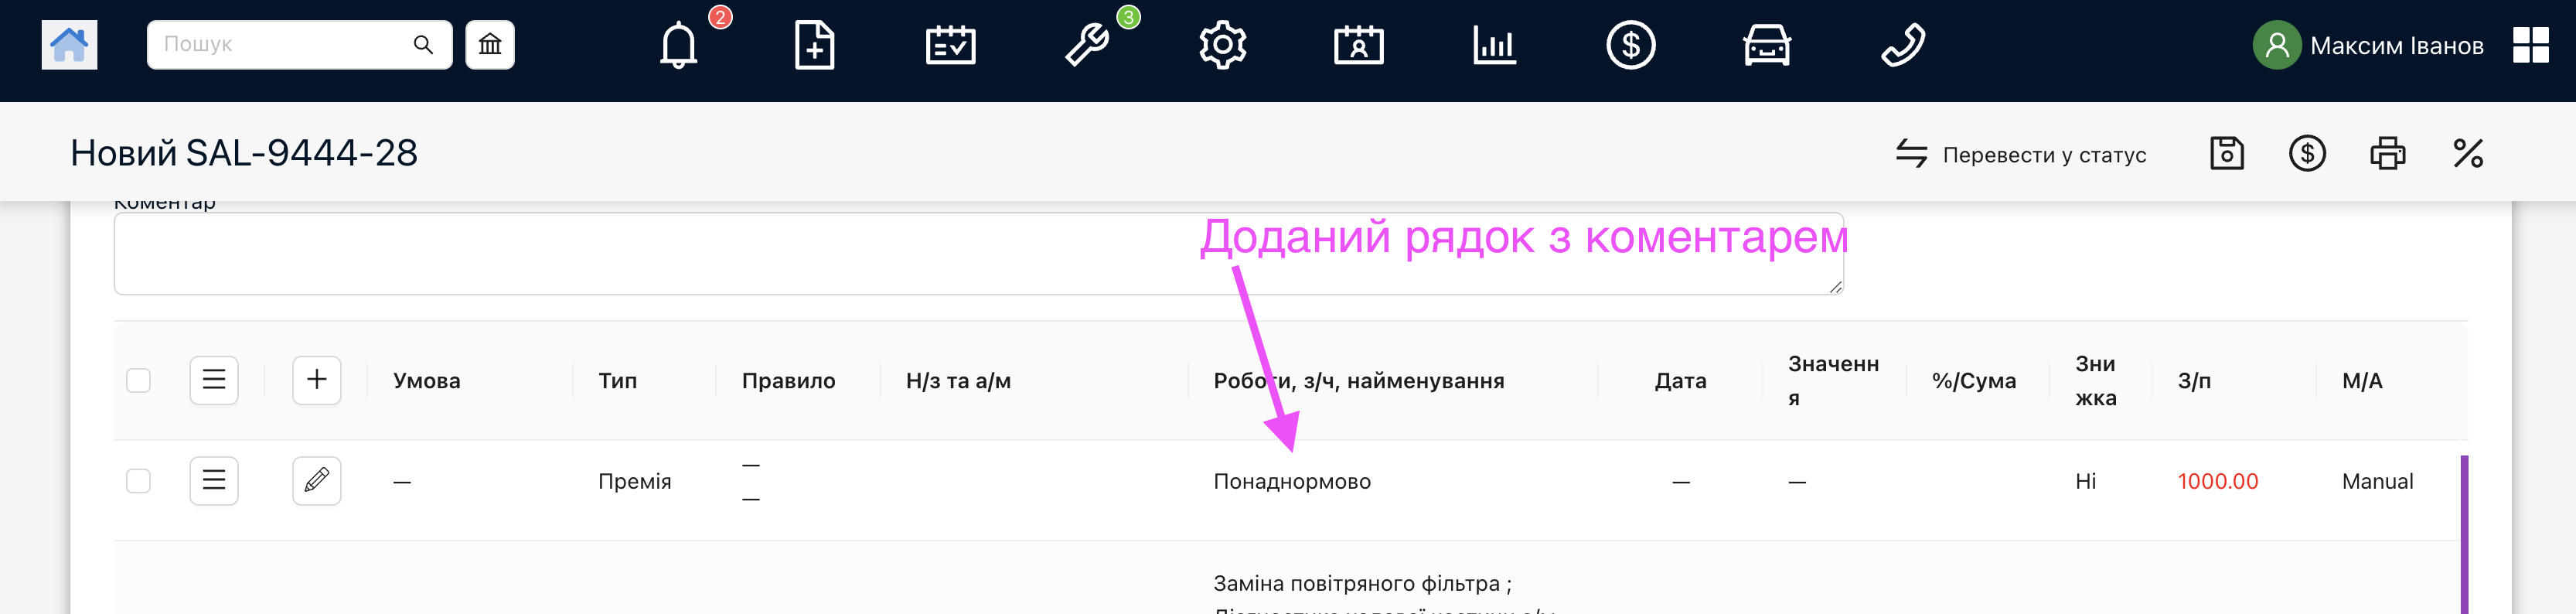Screen dimensions: 2576x614
Task: Click the plus button to add row
Action: tap(316, 380)
